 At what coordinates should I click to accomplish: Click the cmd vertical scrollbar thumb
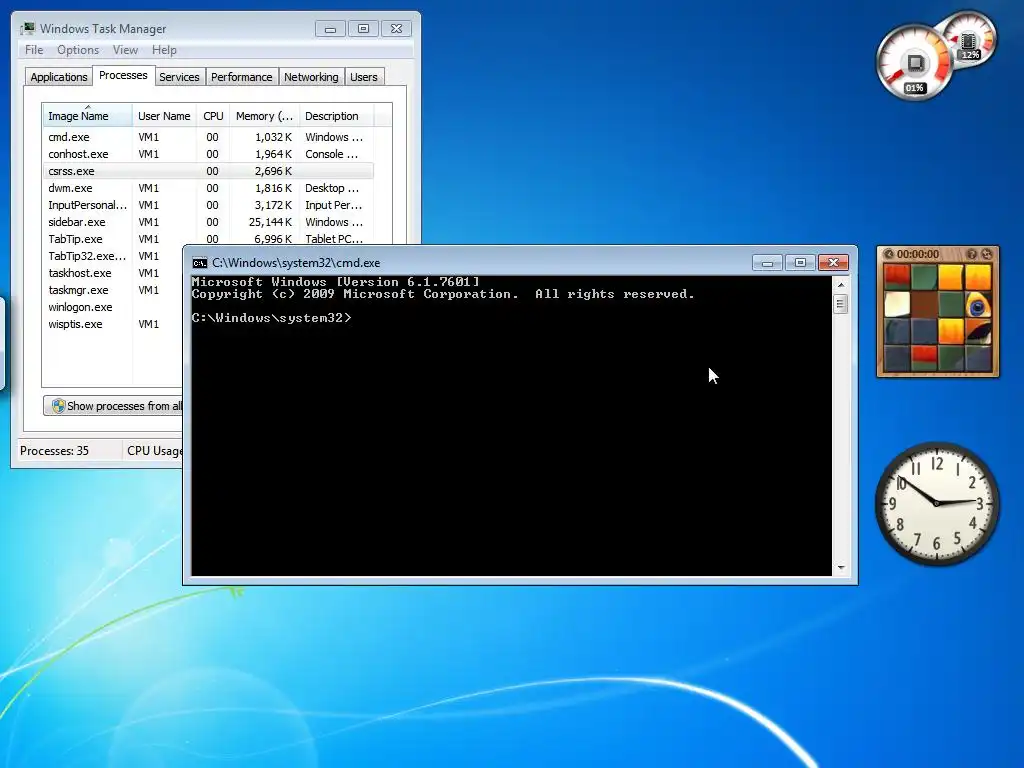click(x=840, y=304)
